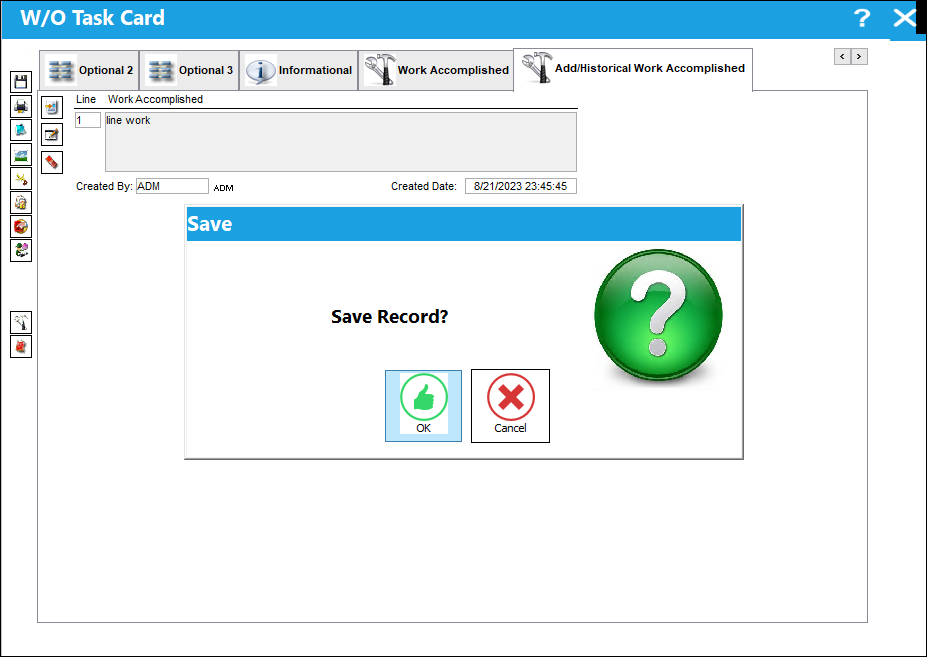Click OK to save the record

(x=423, y=406)
